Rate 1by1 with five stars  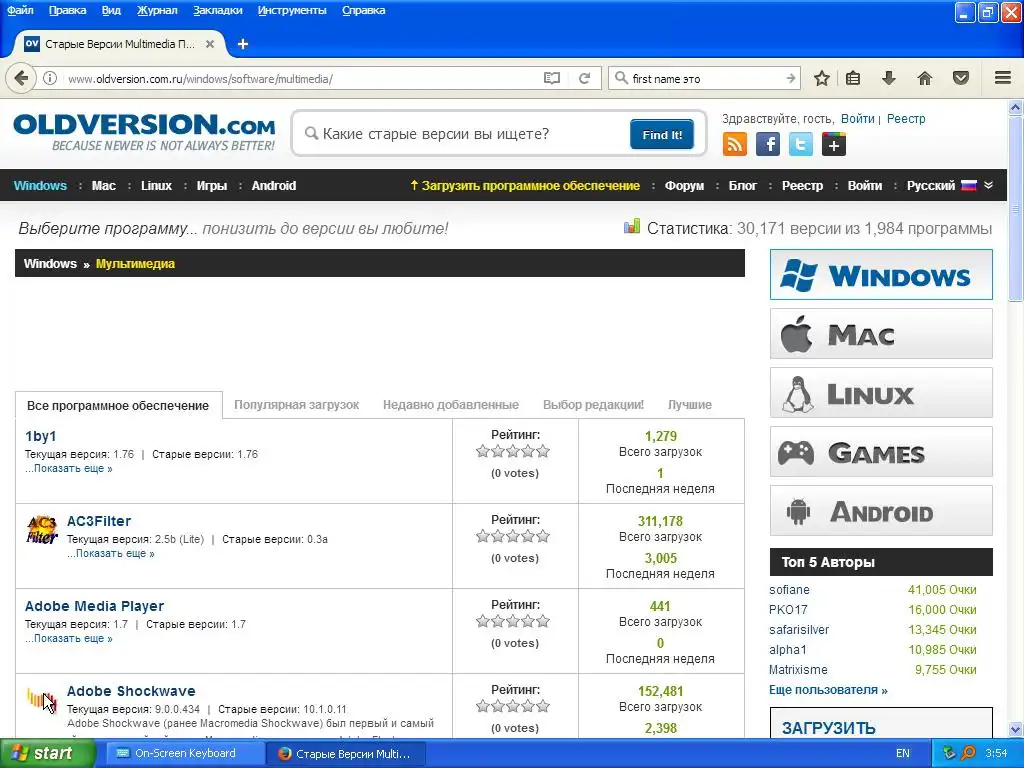(543, 451)
